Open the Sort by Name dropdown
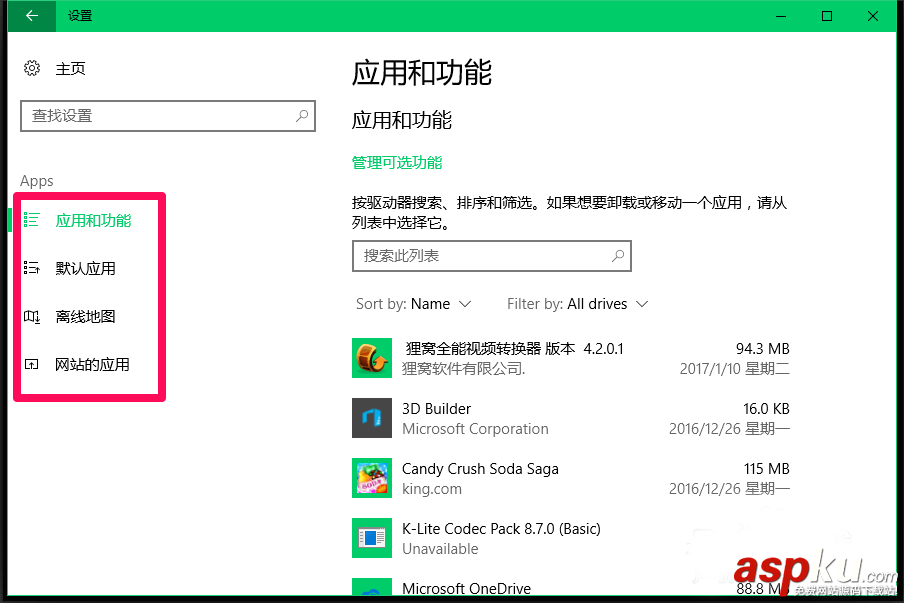904x603 pixels. (413, 304)
